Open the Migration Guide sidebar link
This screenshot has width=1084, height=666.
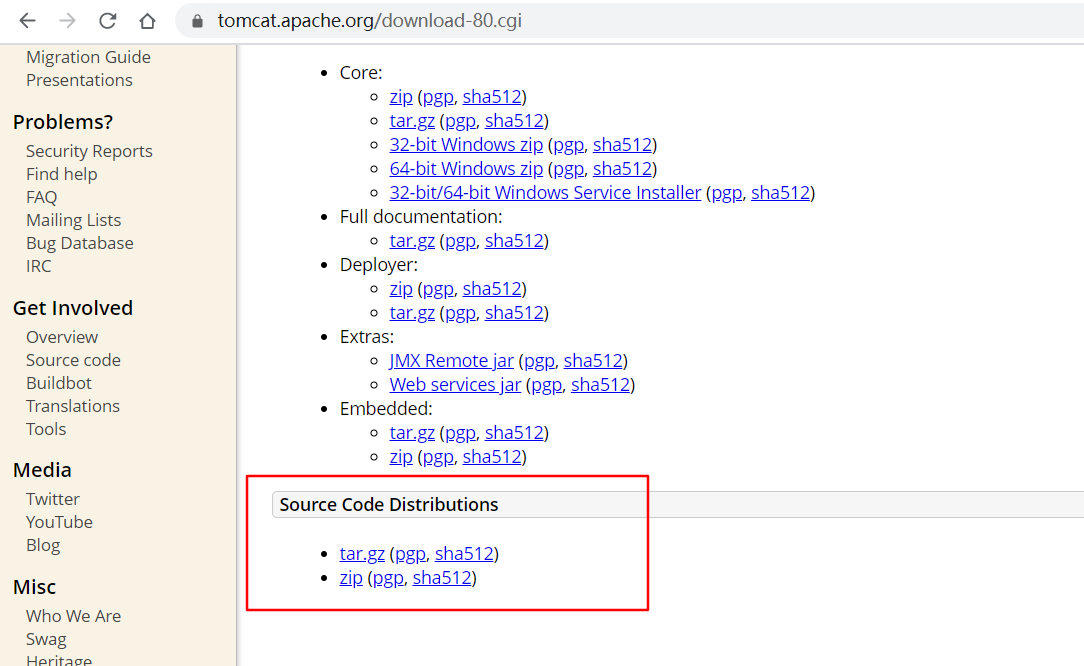[88, 57]
